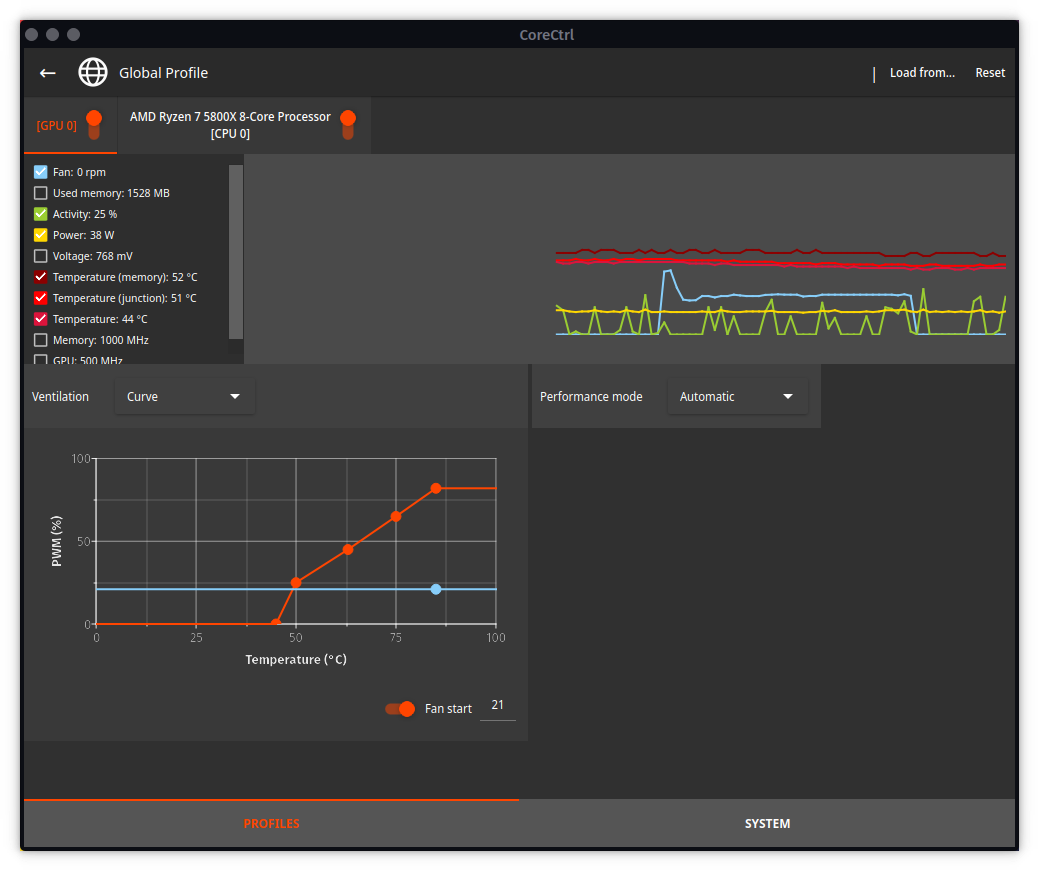Image resolution: width=1039 pixels, height=871 pixels.
Task: Click the Performance mode label
Action: tap(591, 396)
